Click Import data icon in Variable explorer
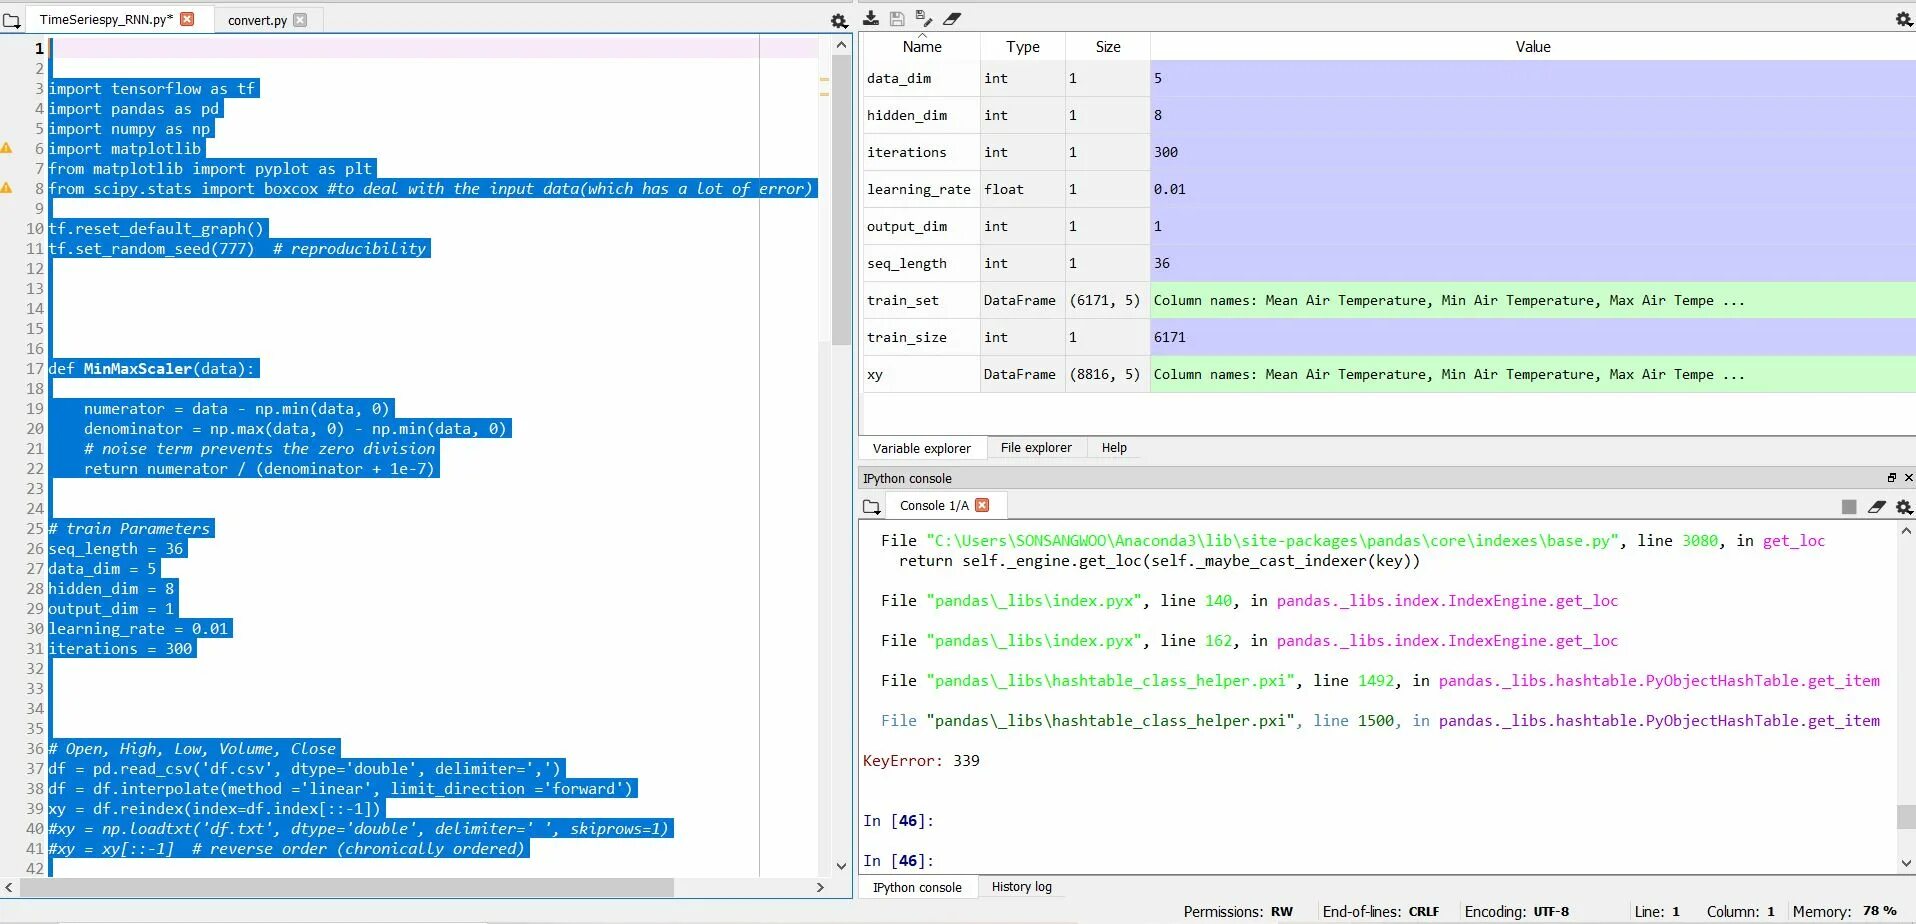Viewport: 1916px width, 924px height. pyautogui.click(x=871, y=18)
